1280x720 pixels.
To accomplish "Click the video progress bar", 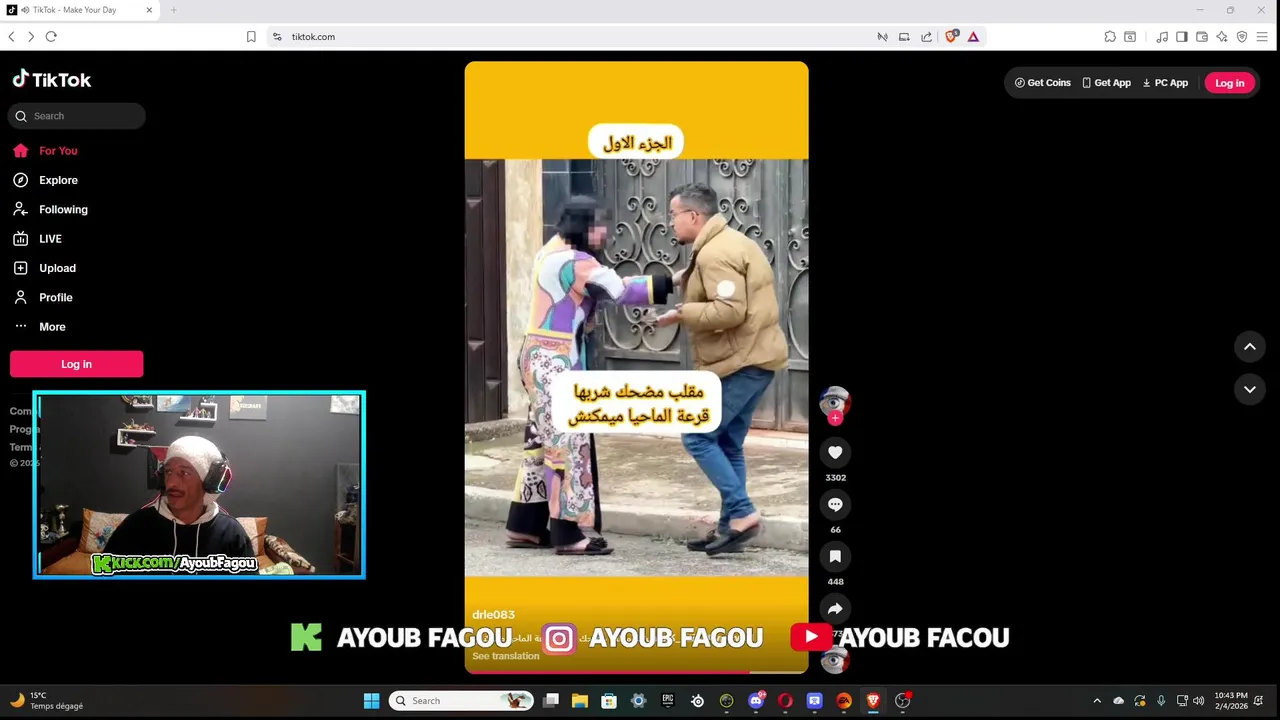I will click(636, 672).
